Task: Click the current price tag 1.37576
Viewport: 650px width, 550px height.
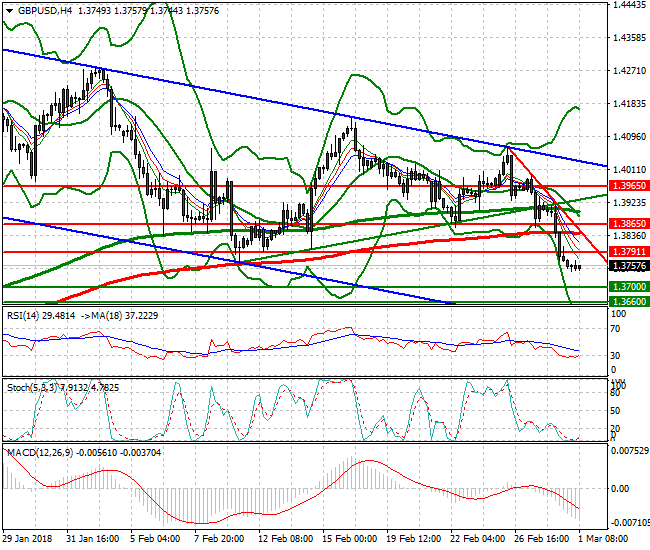Action: [627, 266]
